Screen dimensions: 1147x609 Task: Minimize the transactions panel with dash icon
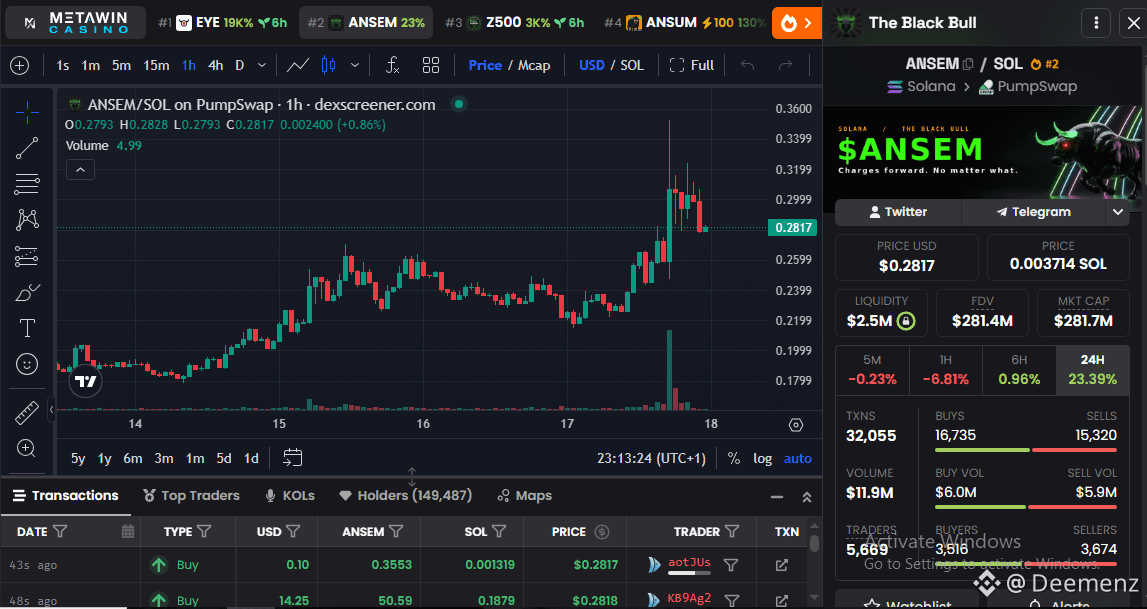tap(777, 497)
